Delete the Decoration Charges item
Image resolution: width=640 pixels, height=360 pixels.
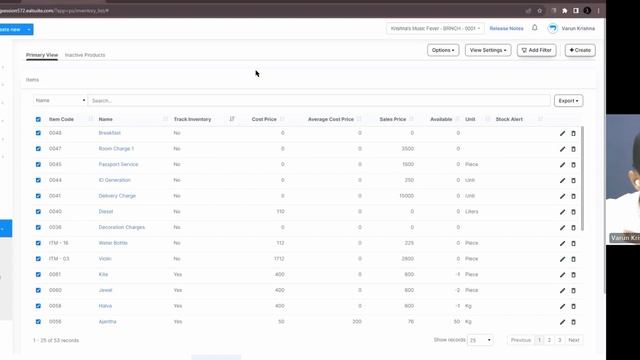pos(573,227)
